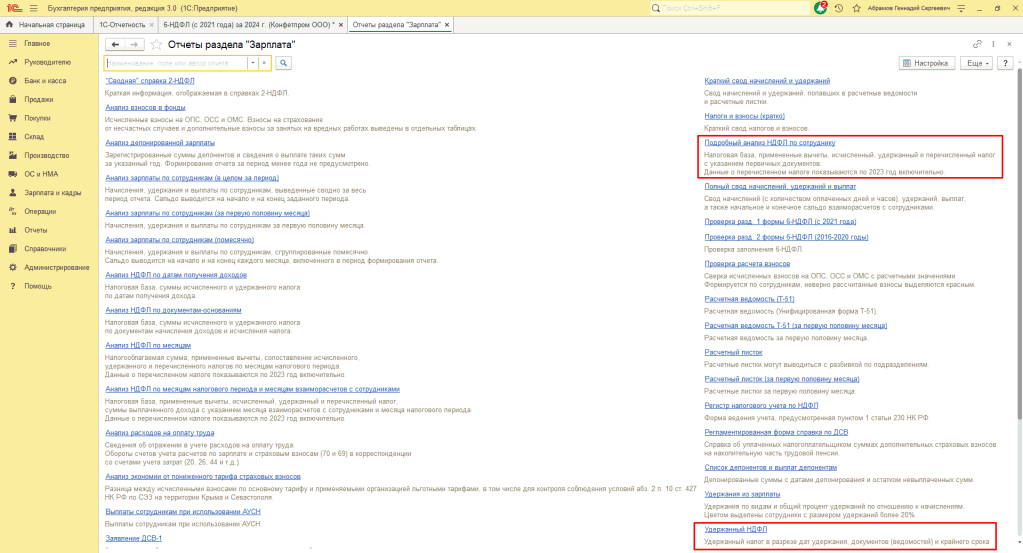Navigate back with left arrow button
This screenshot has height=553, width=1023.
point(115,45)
